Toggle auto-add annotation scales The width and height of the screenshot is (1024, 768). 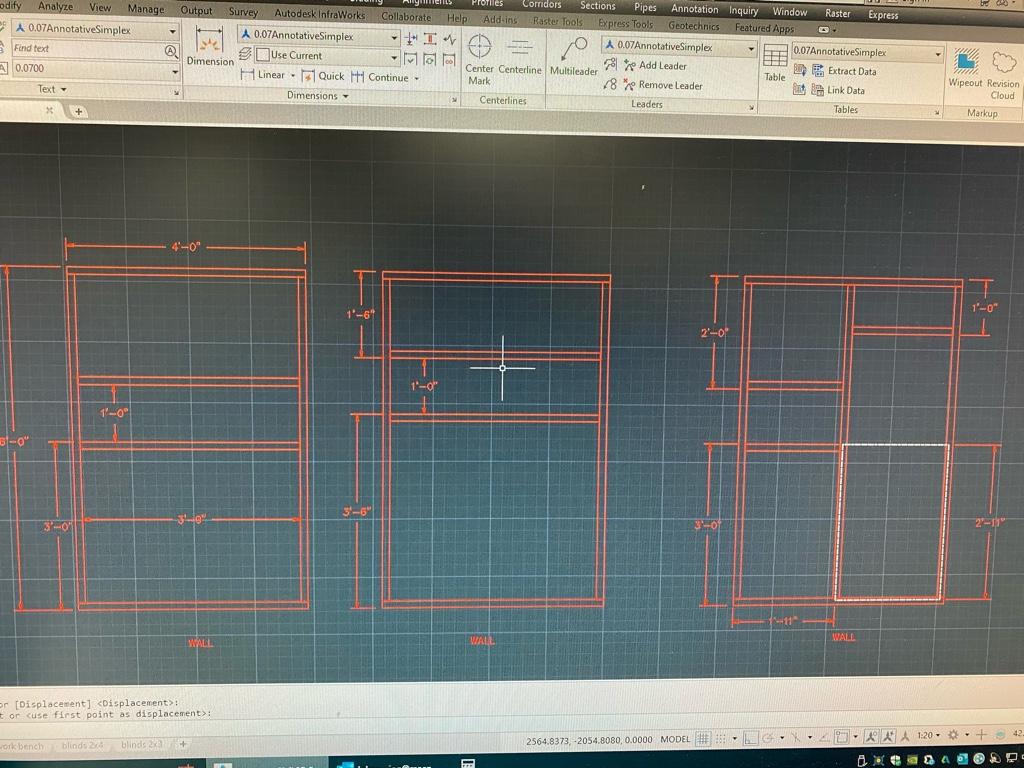888,737
